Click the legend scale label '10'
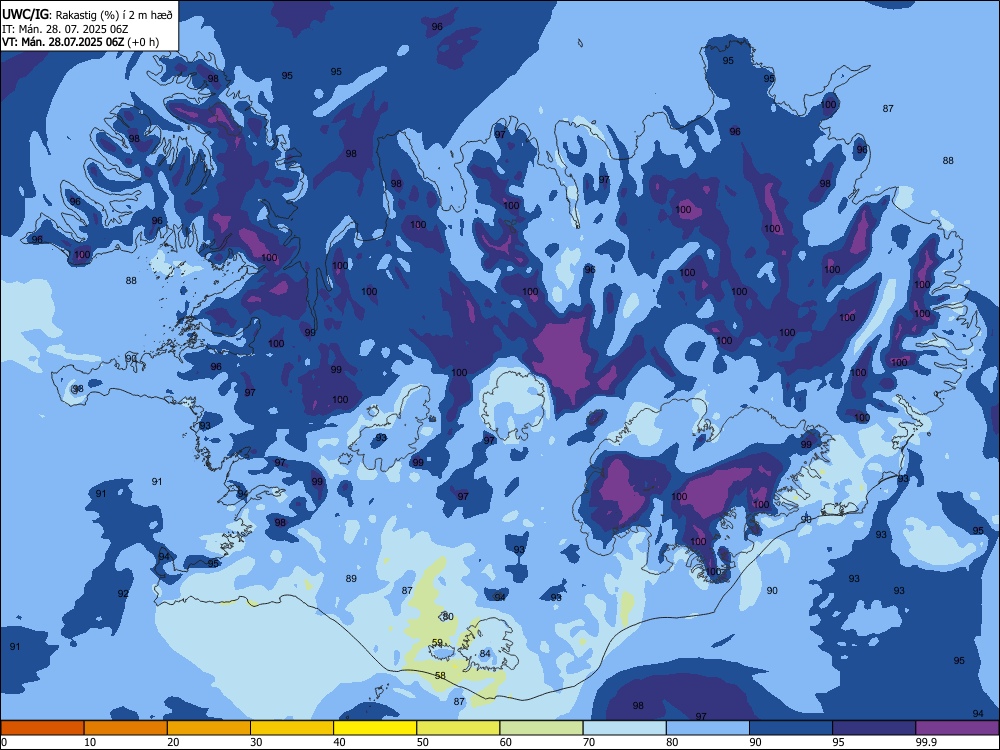The image size is (1000, 750). [90, 742]
